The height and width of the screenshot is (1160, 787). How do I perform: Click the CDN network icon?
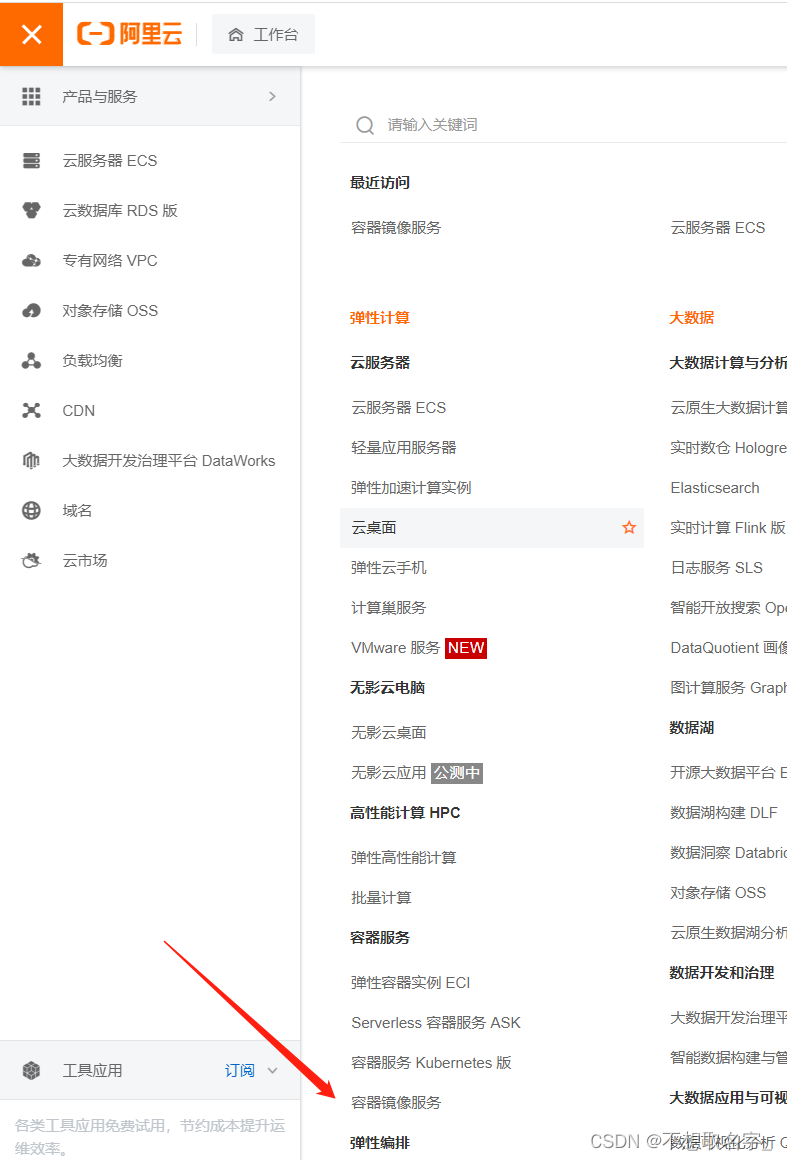[x=31, y=411]
